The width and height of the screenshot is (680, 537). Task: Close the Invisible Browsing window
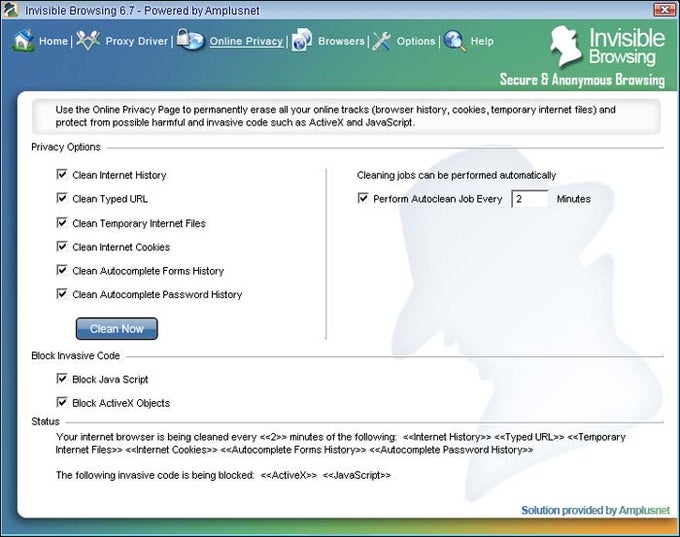[x=664, y=10]
